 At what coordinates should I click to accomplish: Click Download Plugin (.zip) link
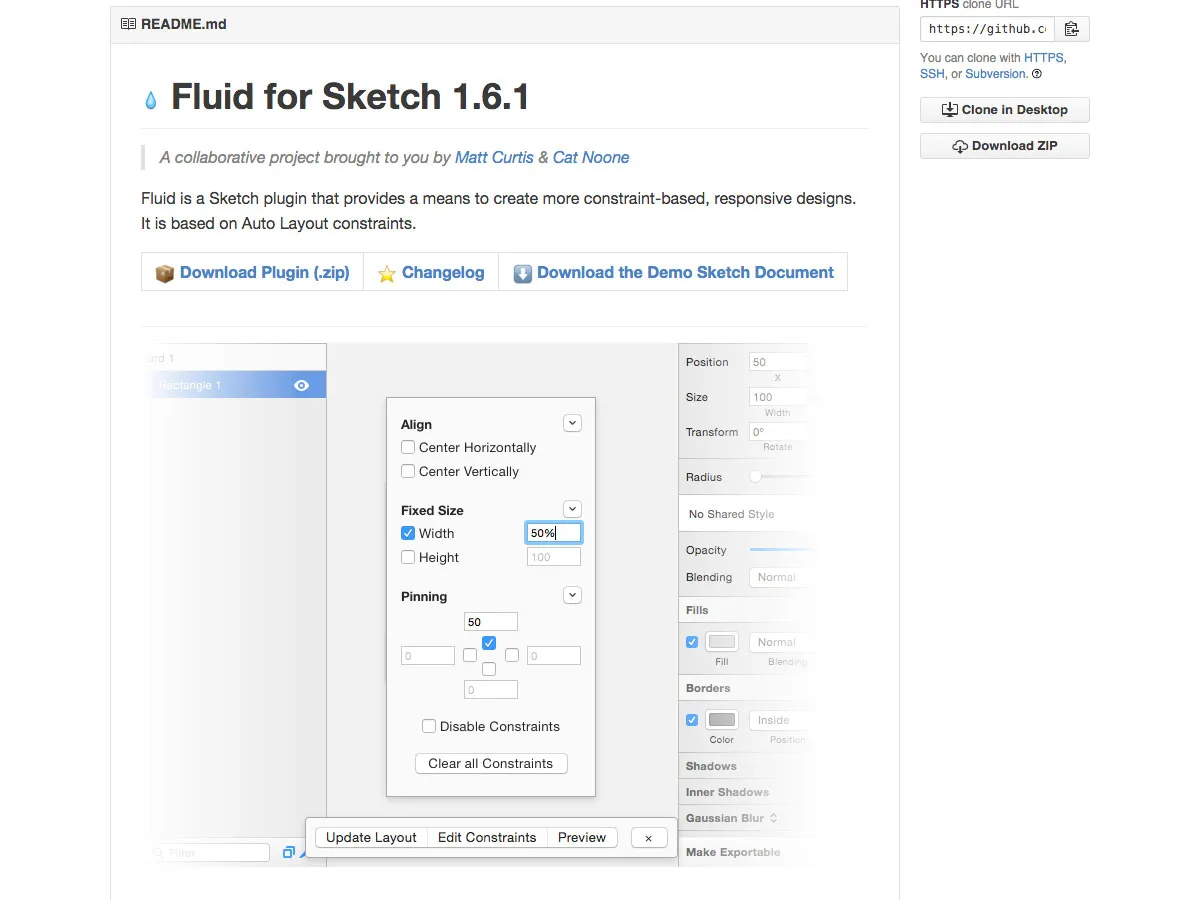pyautogui.click(x=265, y=272)
